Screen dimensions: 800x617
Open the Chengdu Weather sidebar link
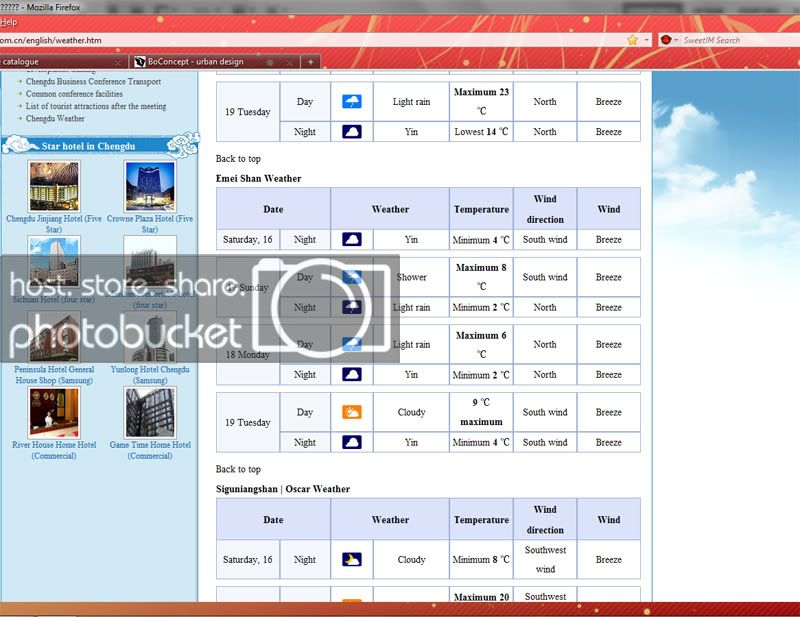click(x=55, y=118)
